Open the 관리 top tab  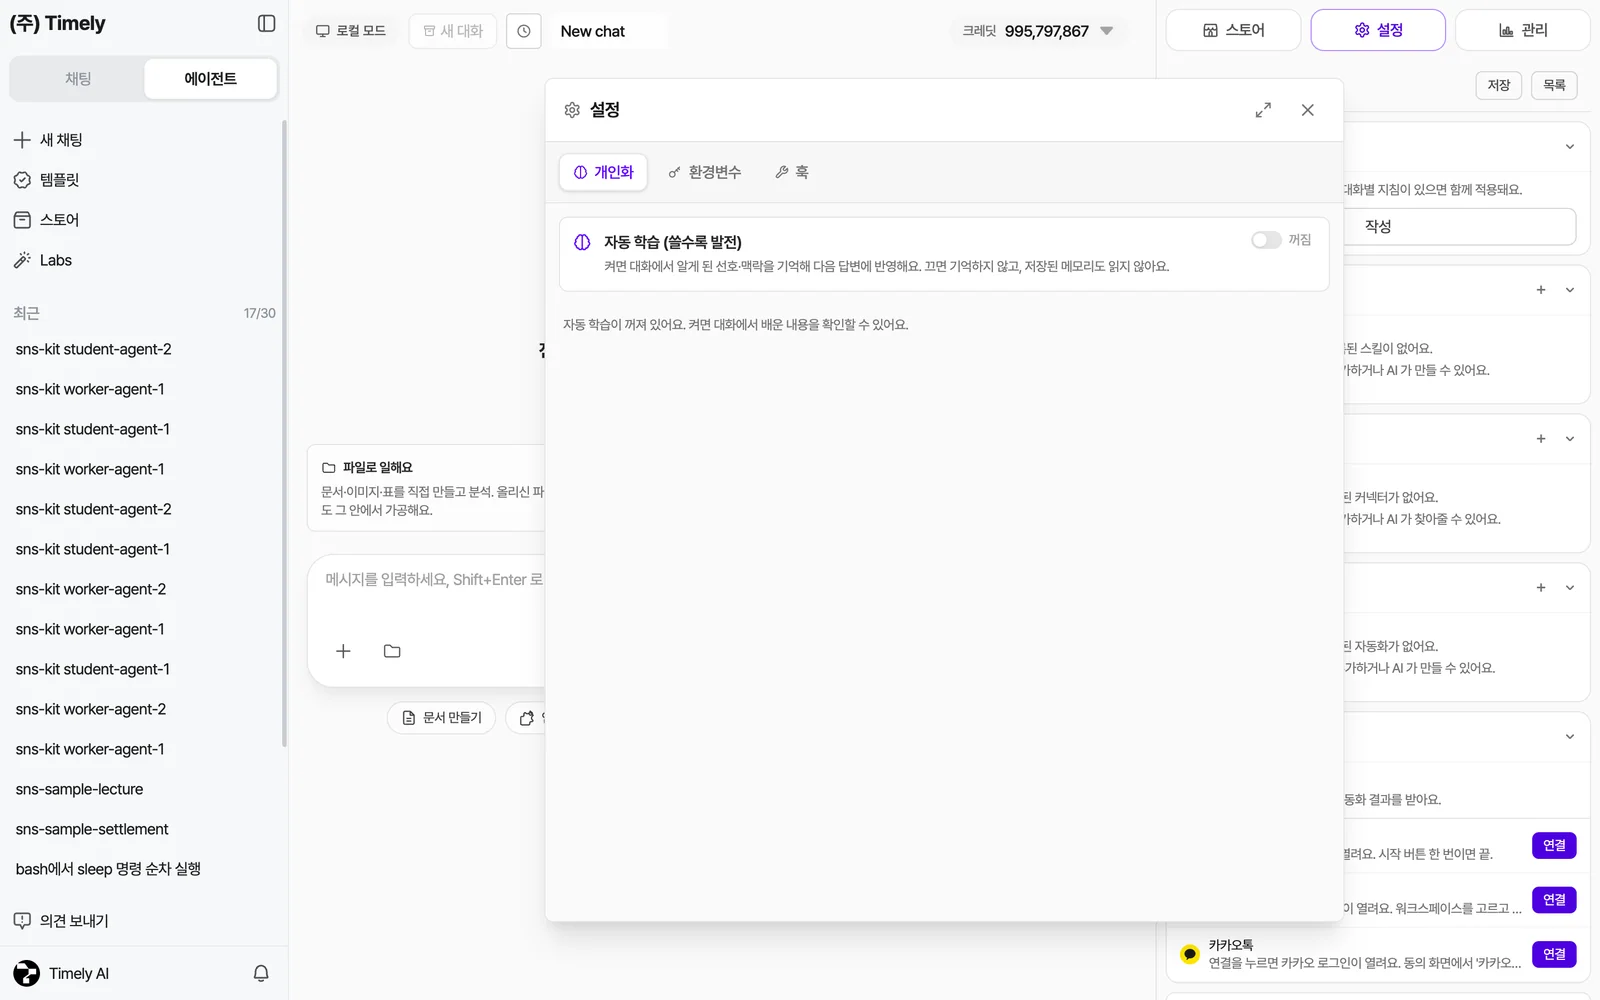pos(1523,30)
